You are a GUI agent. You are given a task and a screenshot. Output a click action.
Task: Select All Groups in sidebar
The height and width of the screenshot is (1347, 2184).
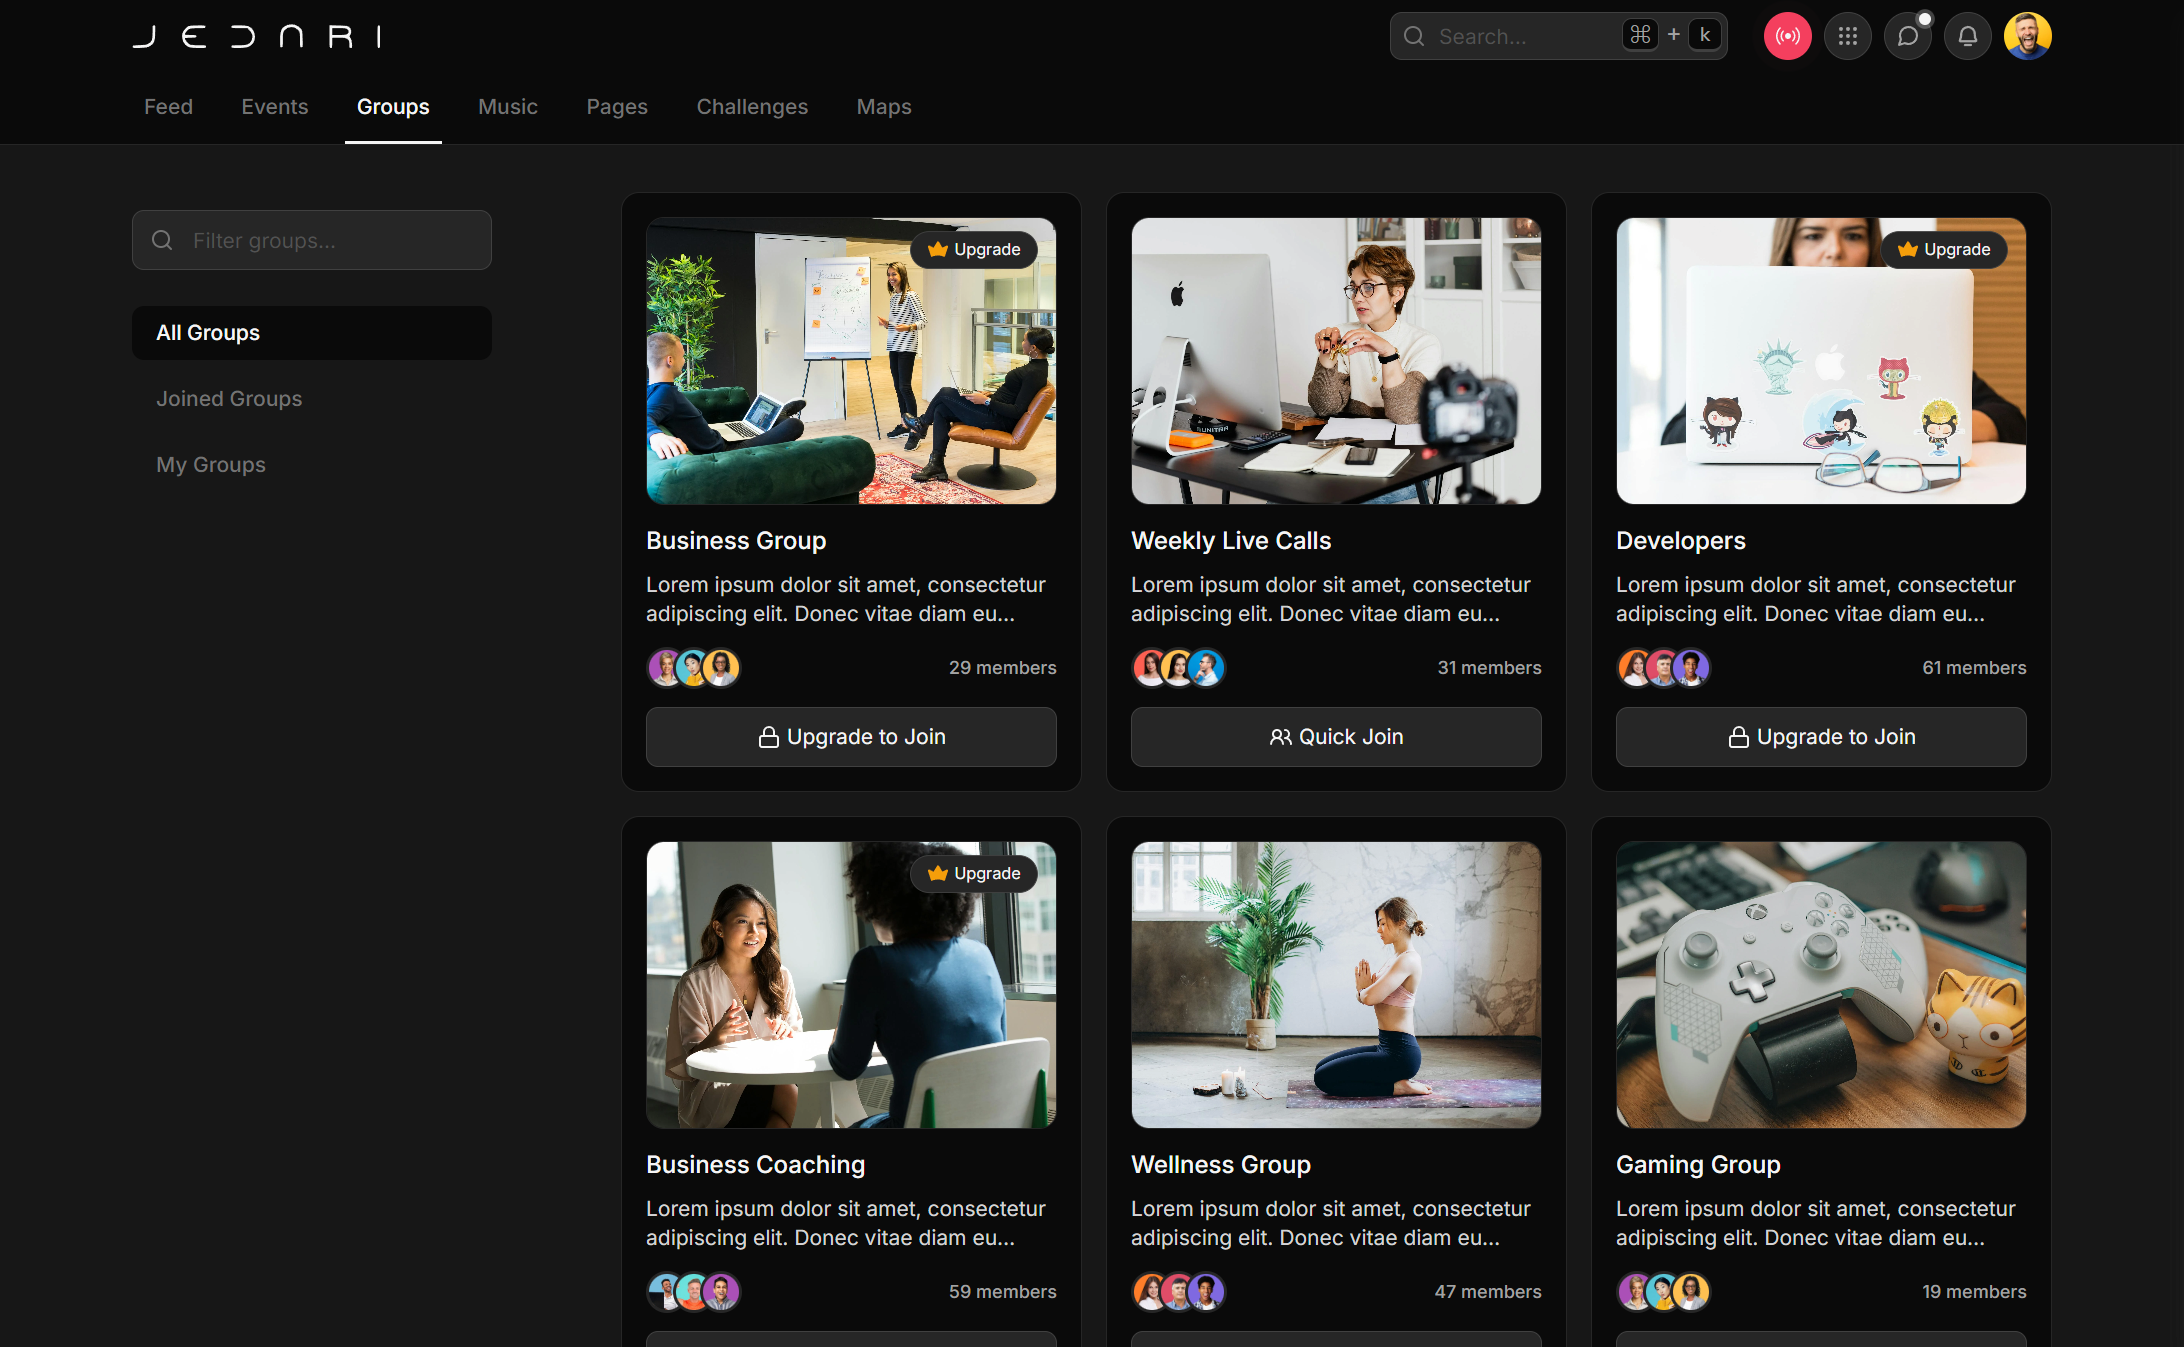[x=312, y=333]
